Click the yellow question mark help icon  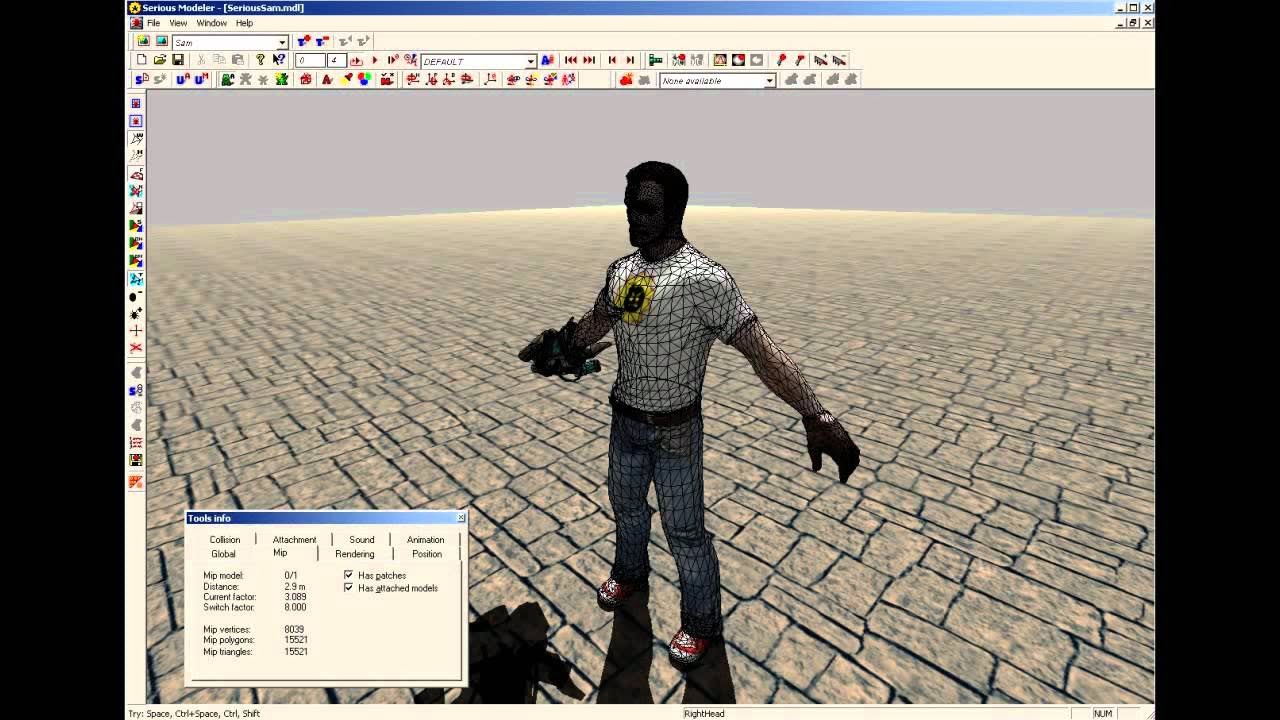(x=260, y=60)
